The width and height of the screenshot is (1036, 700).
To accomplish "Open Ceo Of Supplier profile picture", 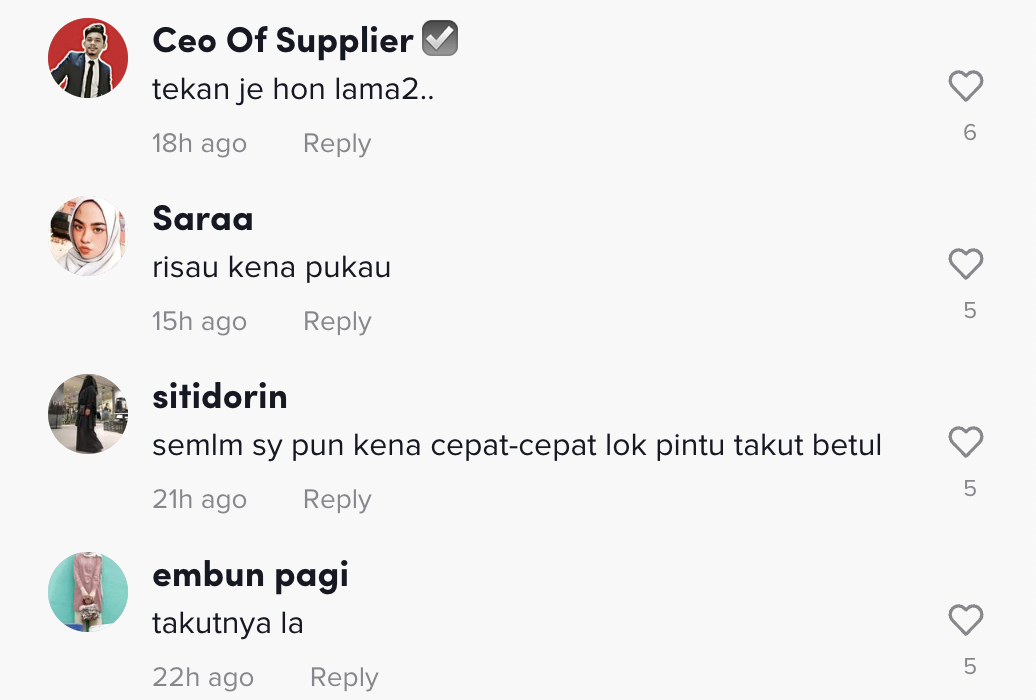I will [x=88, y=58].
